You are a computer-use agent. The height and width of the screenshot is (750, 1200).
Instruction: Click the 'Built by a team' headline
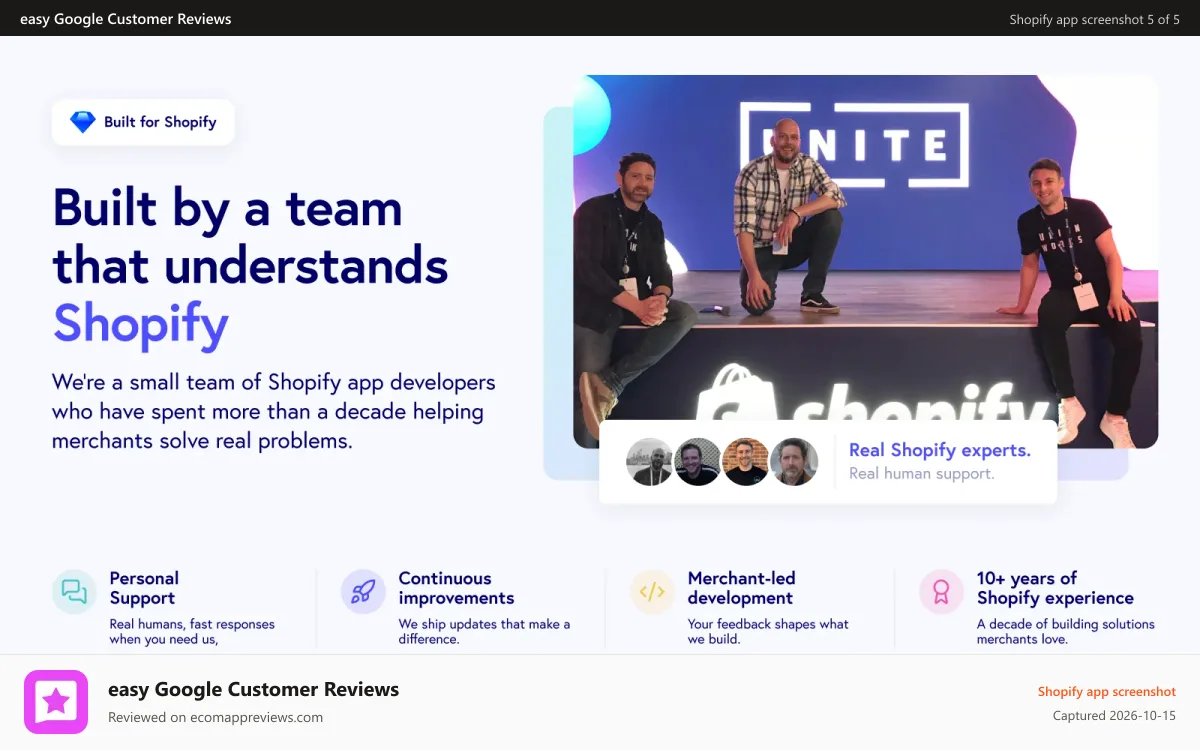(x=228, y=208)
